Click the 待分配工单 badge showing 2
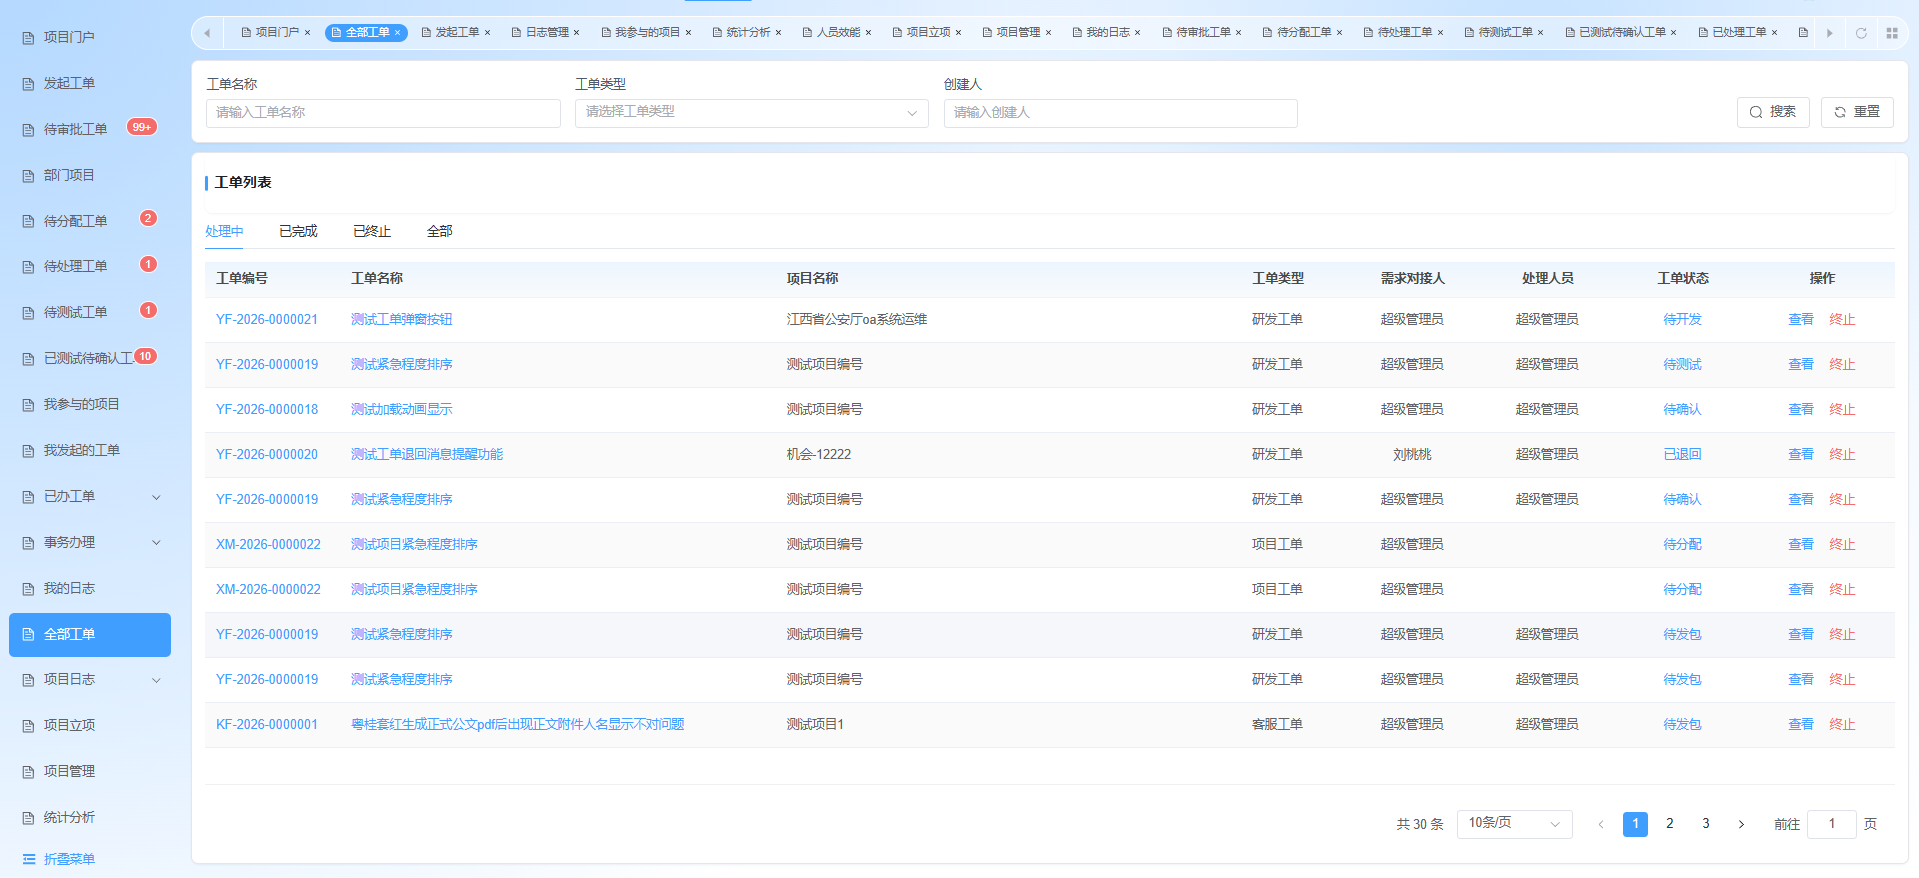This screenshot has height=878, width=1919. [x=148, y=218]
